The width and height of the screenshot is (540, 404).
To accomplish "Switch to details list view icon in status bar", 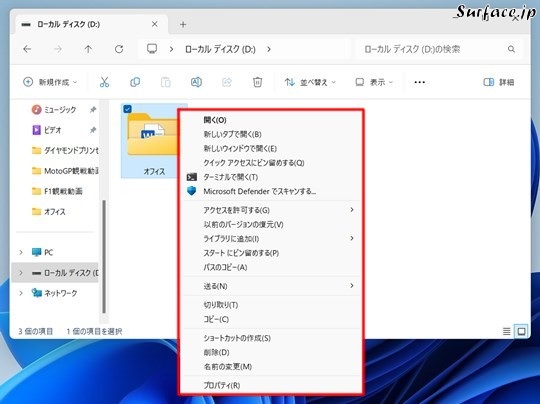I will pos(507,331).
